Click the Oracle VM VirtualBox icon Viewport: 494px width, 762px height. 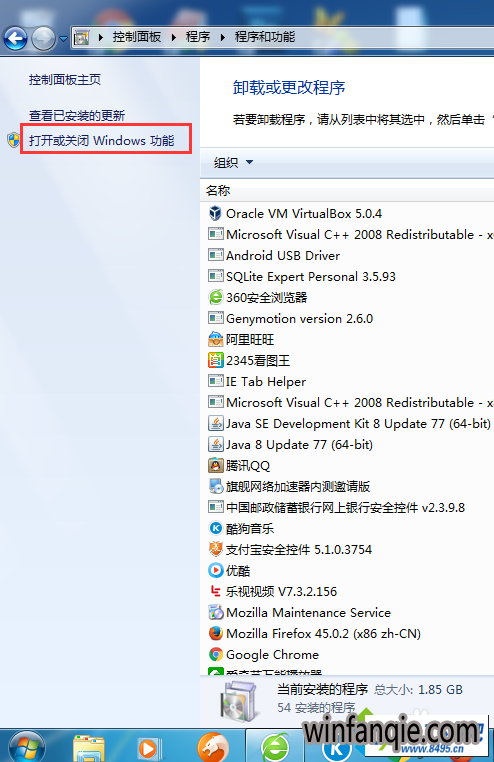215,213
